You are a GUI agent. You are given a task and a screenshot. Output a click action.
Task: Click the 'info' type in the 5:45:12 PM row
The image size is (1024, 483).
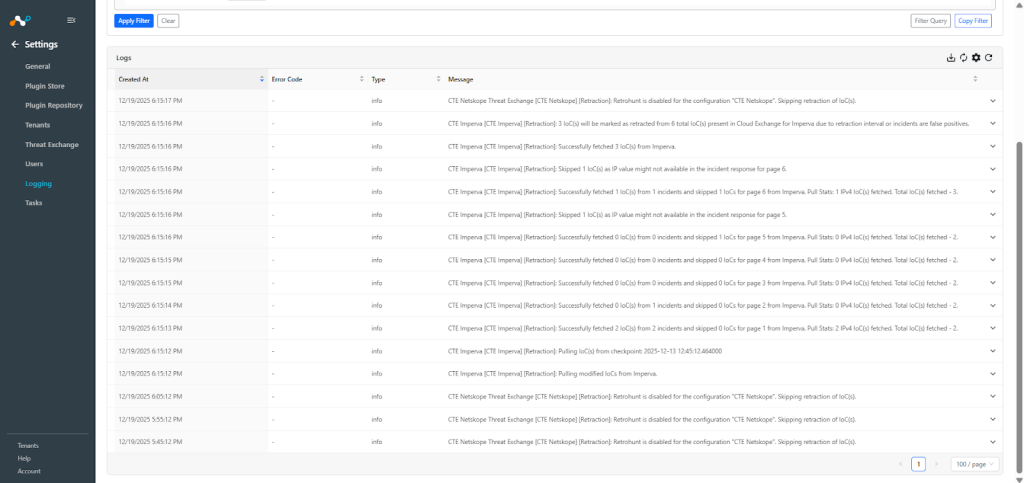point(377,442)
